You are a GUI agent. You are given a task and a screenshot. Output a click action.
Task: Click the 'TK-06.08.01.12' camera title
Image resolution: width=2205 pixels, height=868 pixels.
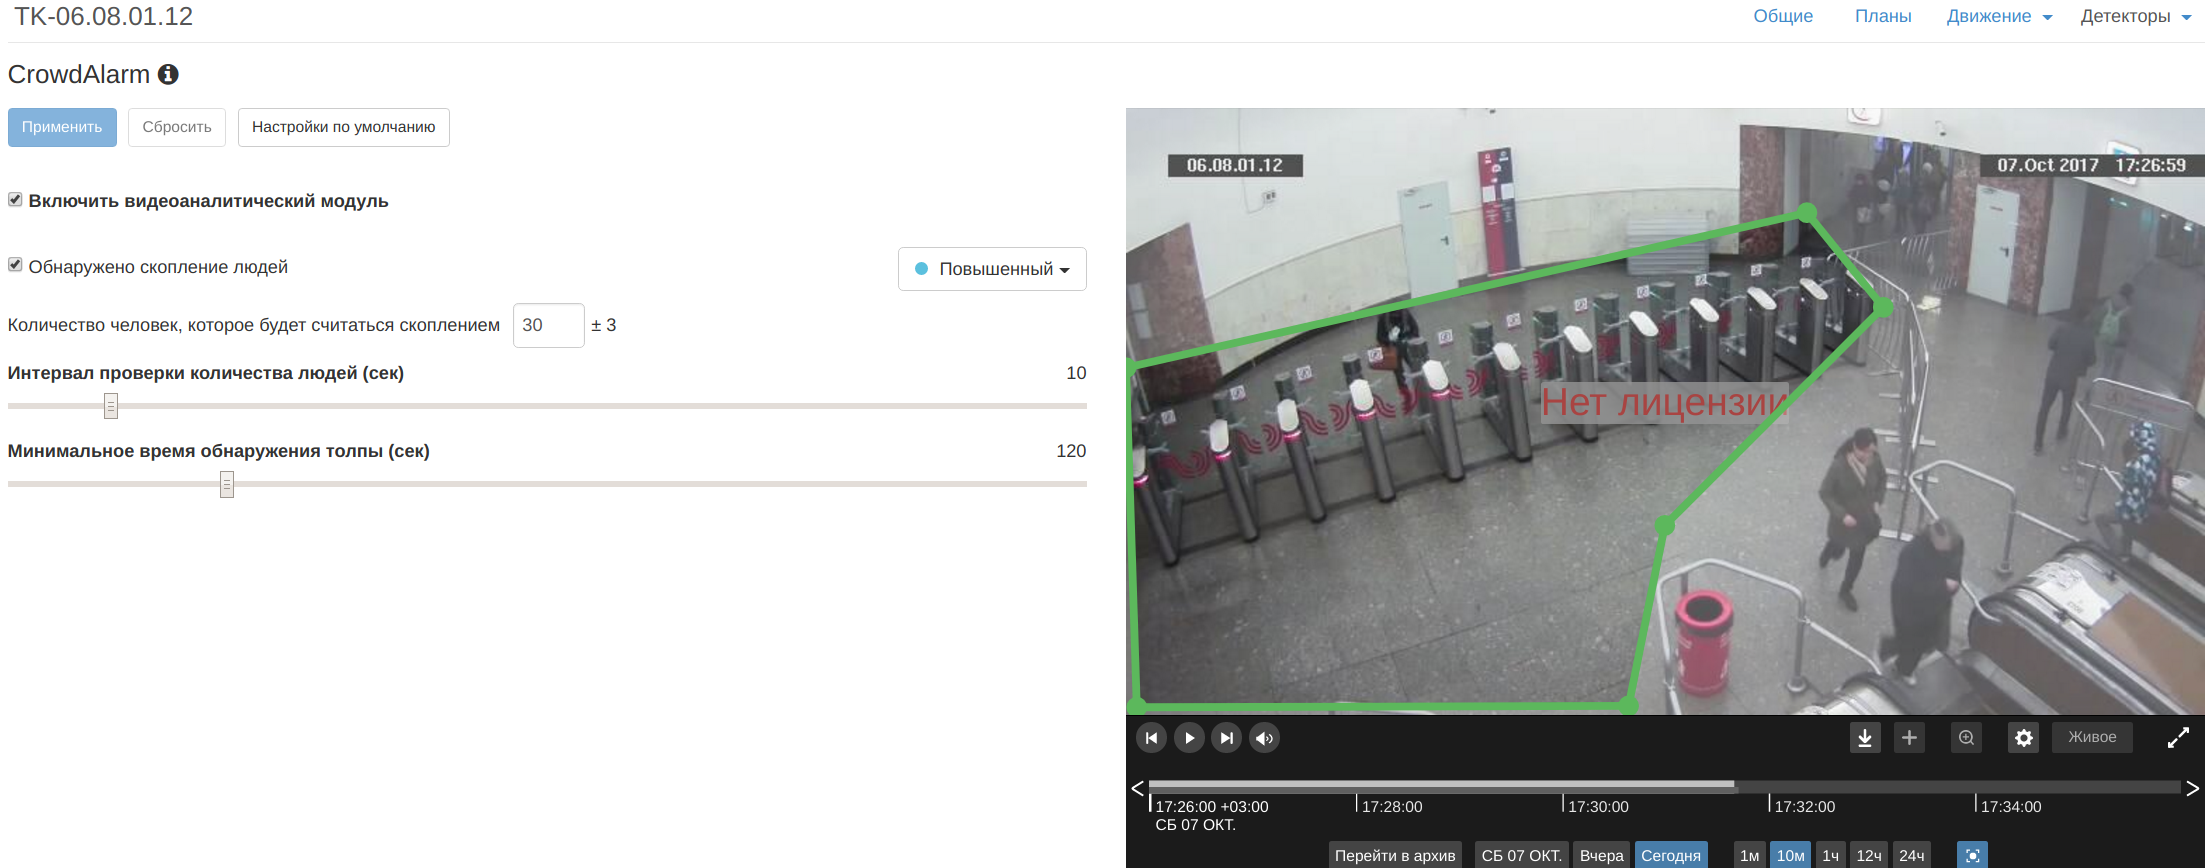pyautogui.click(x=103, y=16)
